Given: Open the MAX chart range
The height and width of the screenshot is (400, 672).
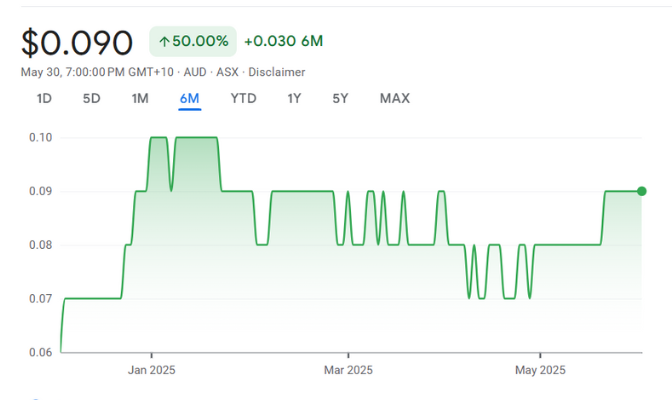Looking at the screenshot, I should [x=395, y=99].
